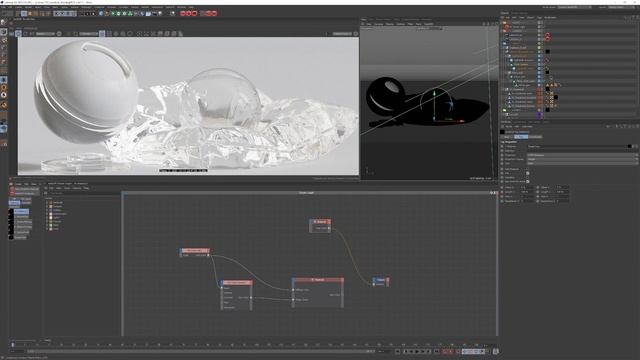Click the highlighted blue icon in the top toolbar's left group
Screen dimensions: 640x360
click(24, 13)
